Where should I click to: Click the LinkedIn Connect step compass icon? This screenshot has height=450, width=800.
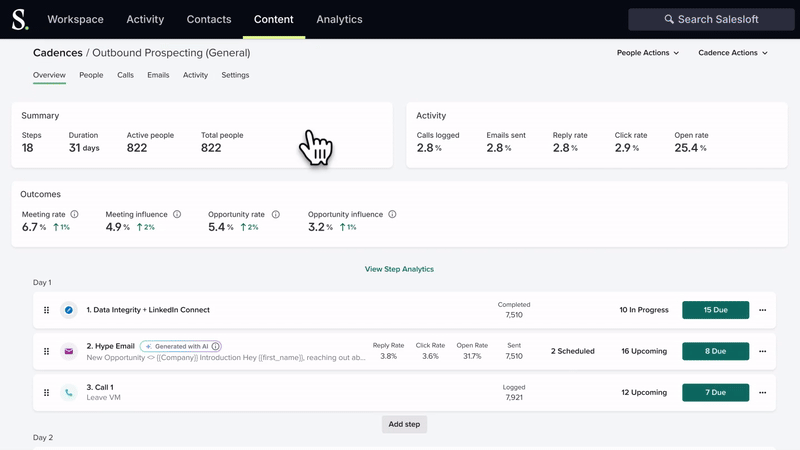pos(68,310)
